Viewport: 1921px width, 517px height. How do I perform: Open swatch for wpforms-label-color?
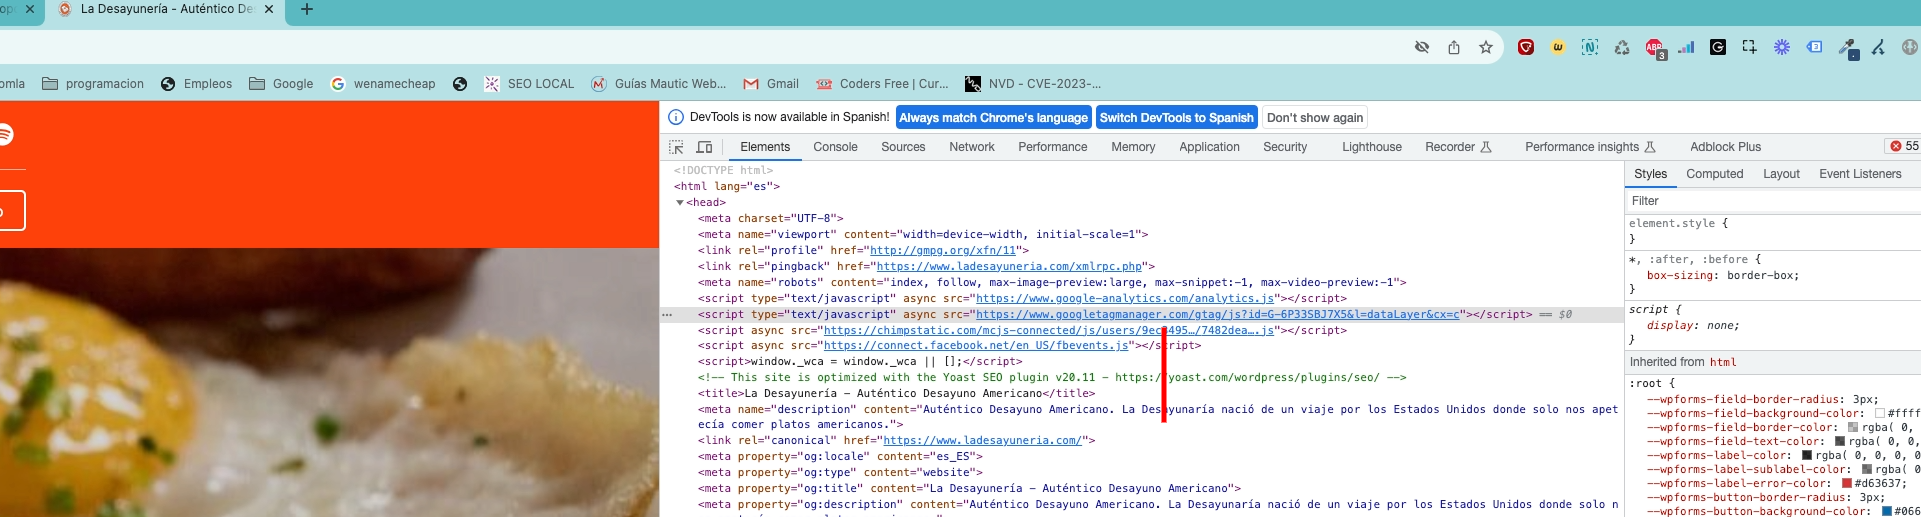click(x=1807, y=455)
